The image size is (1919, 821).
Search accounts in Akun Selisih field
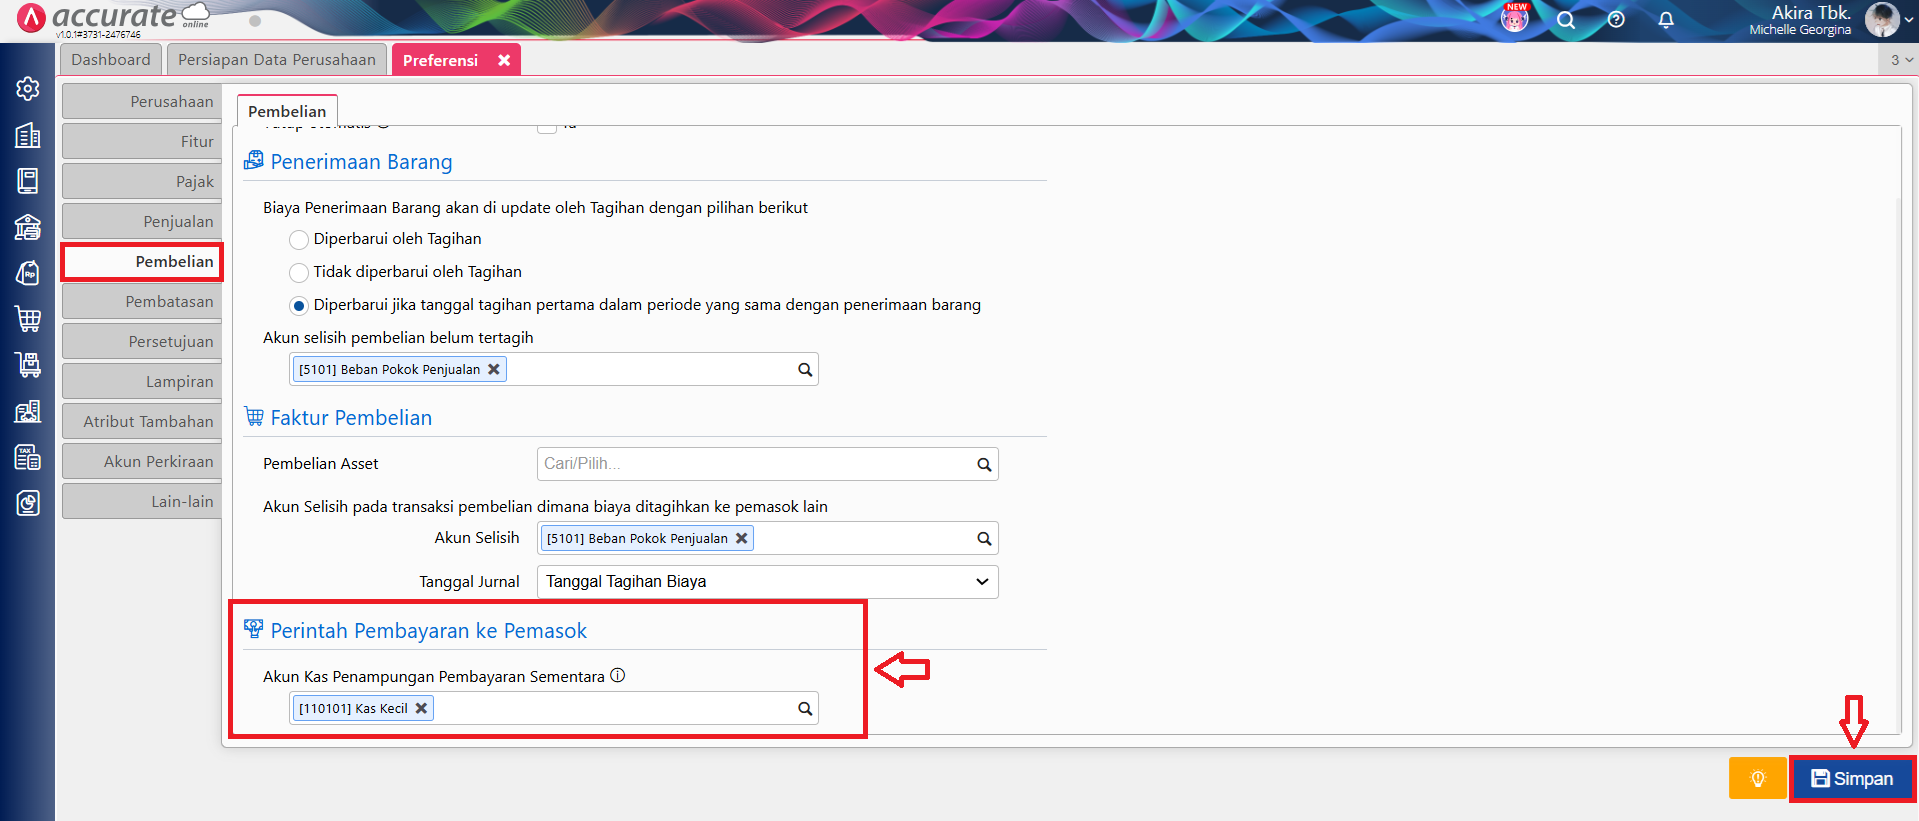tap(984, 539)
